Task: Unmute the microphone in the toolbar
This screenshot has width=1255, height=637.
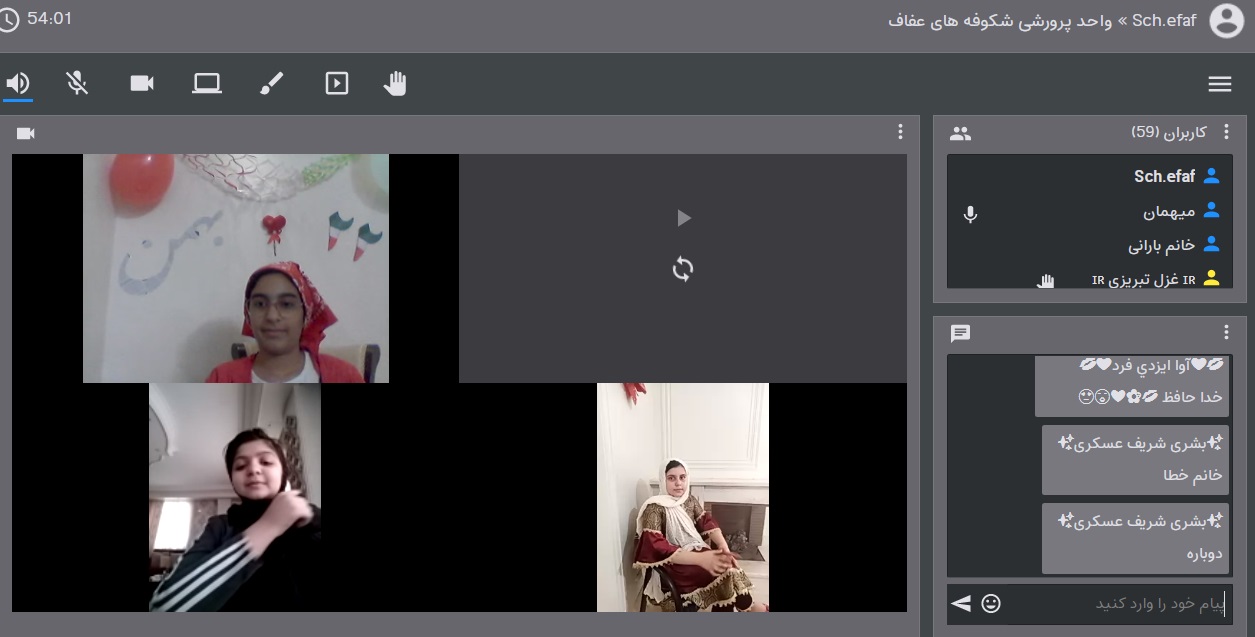Action: pyautogui.click(x=77, y=84)
